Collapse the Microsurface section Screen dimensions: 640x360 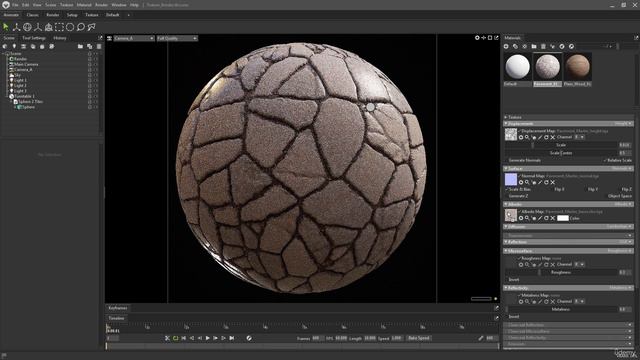tap(506, 251)
